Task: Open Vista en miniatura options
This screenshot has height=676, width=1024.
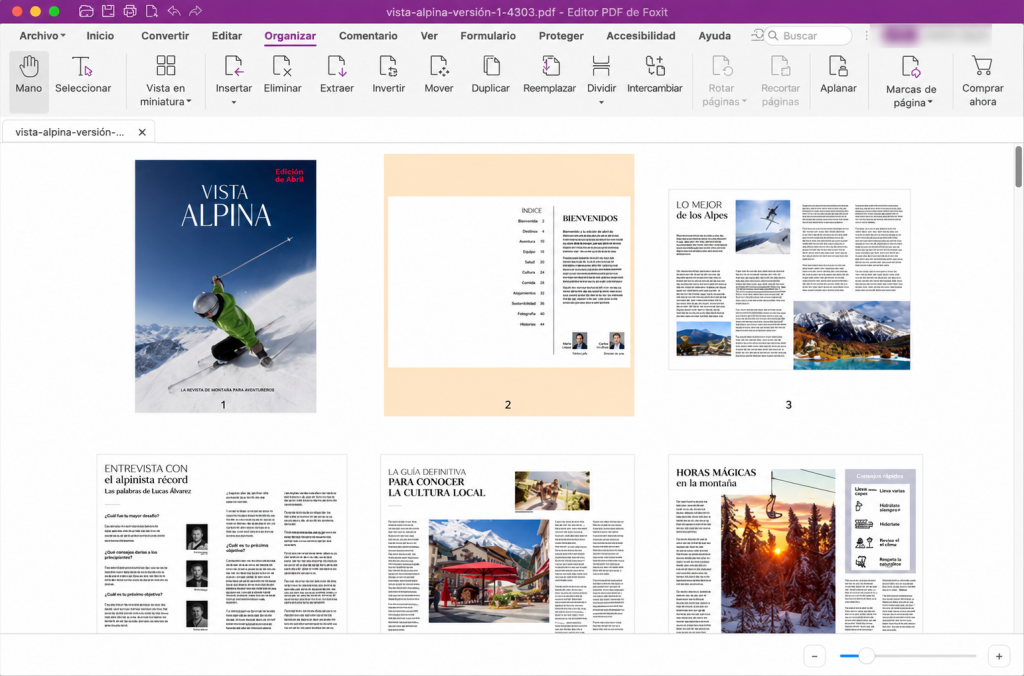Action: (x=166, y=81)
